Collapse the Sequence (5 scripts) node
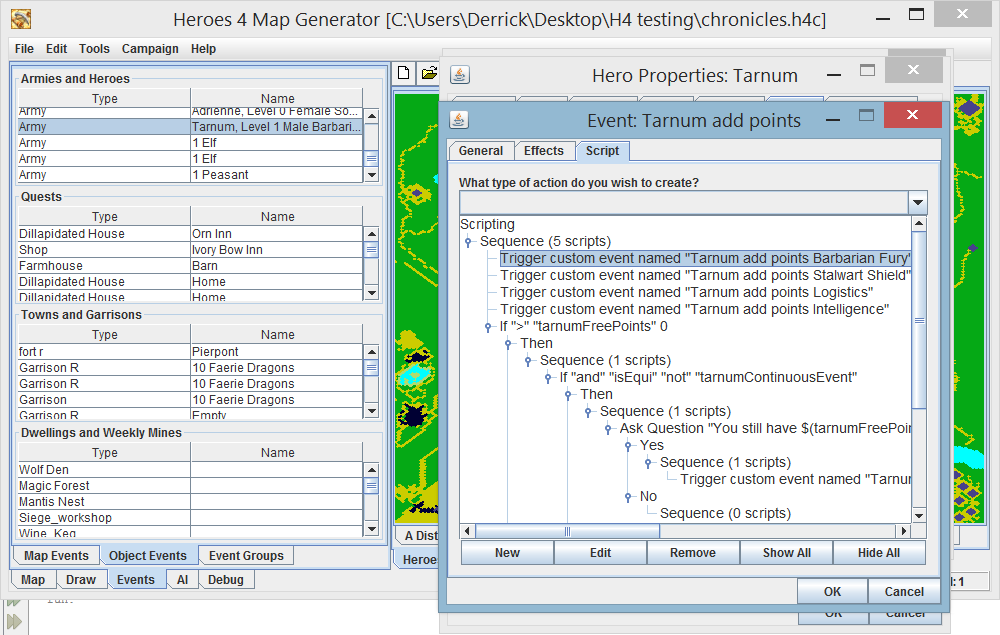The image size is (1000, 635). coord(468,242)
